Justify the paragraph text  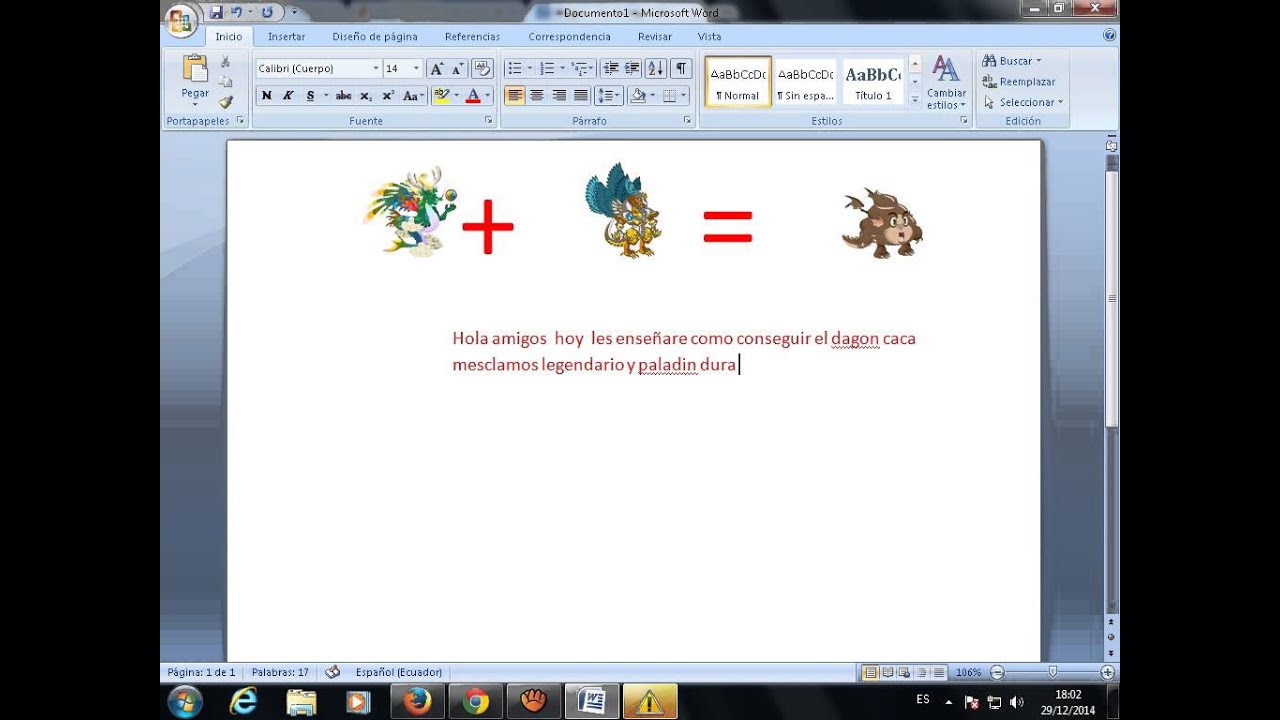[x=581, y=96]
